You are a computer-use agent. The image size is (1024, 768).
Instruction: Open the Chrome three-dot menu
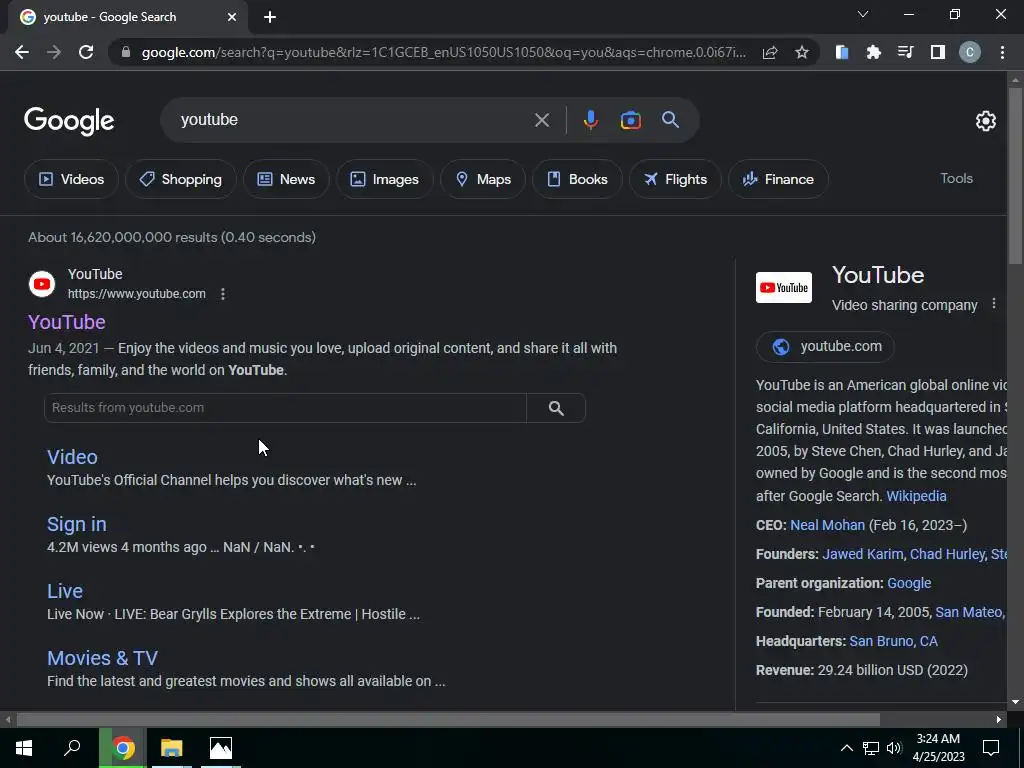(1002, 52)
